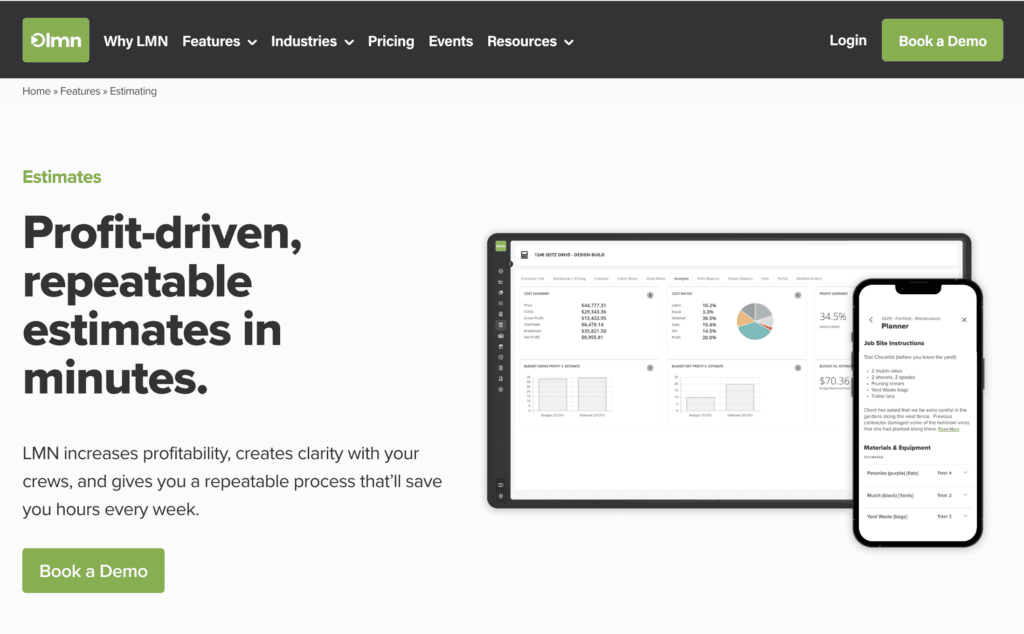This screenshot has height=634, width=1024.
Task: Click the Login link
Action: 848,40
